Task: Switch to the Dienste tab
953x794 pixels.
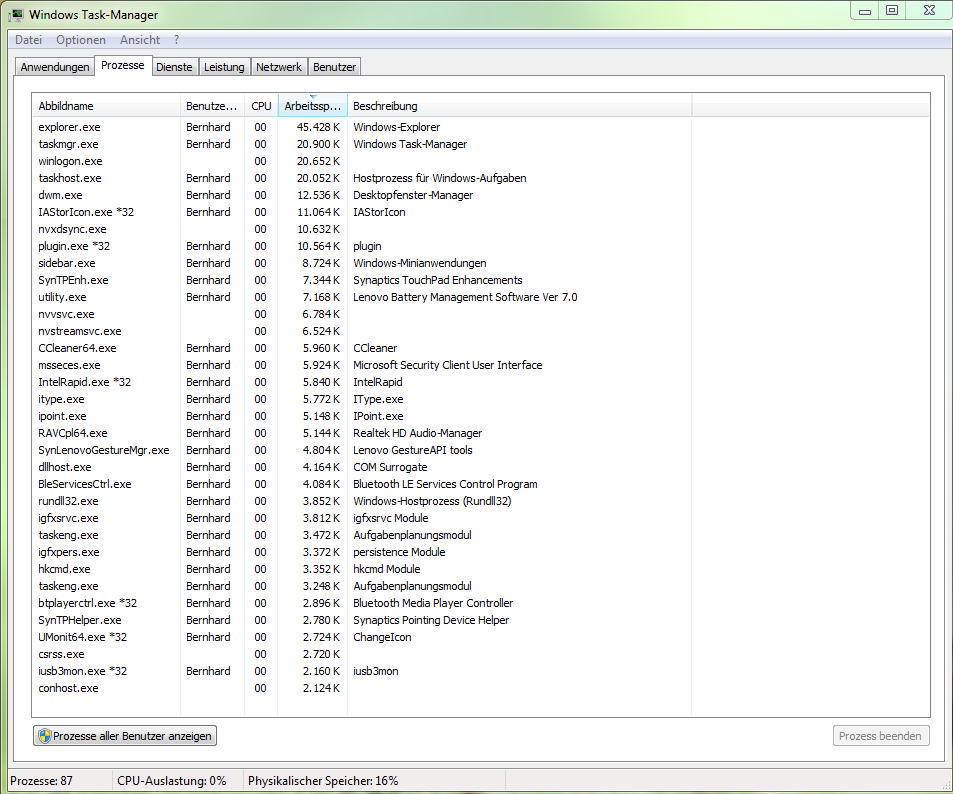Action: (174, 67)
